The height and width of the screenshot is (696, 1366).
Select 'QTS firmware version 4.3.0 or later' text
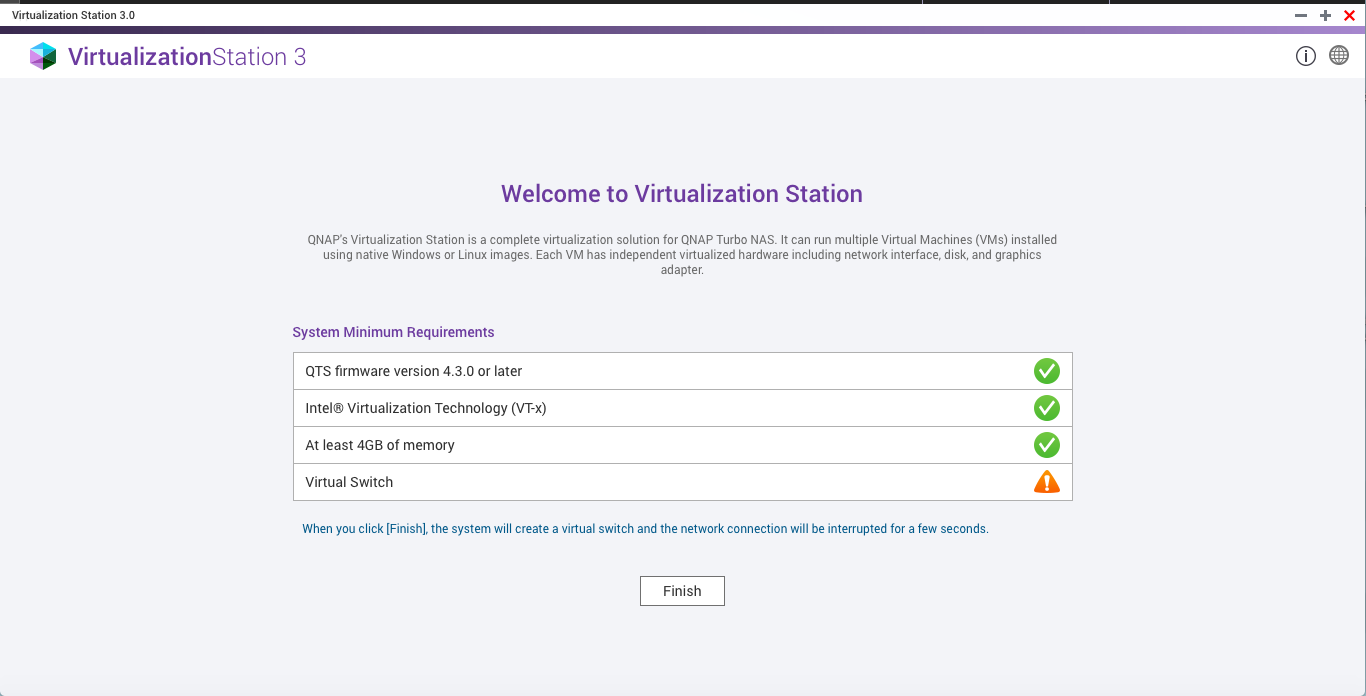pyautogui.click(x=414, y=371)
